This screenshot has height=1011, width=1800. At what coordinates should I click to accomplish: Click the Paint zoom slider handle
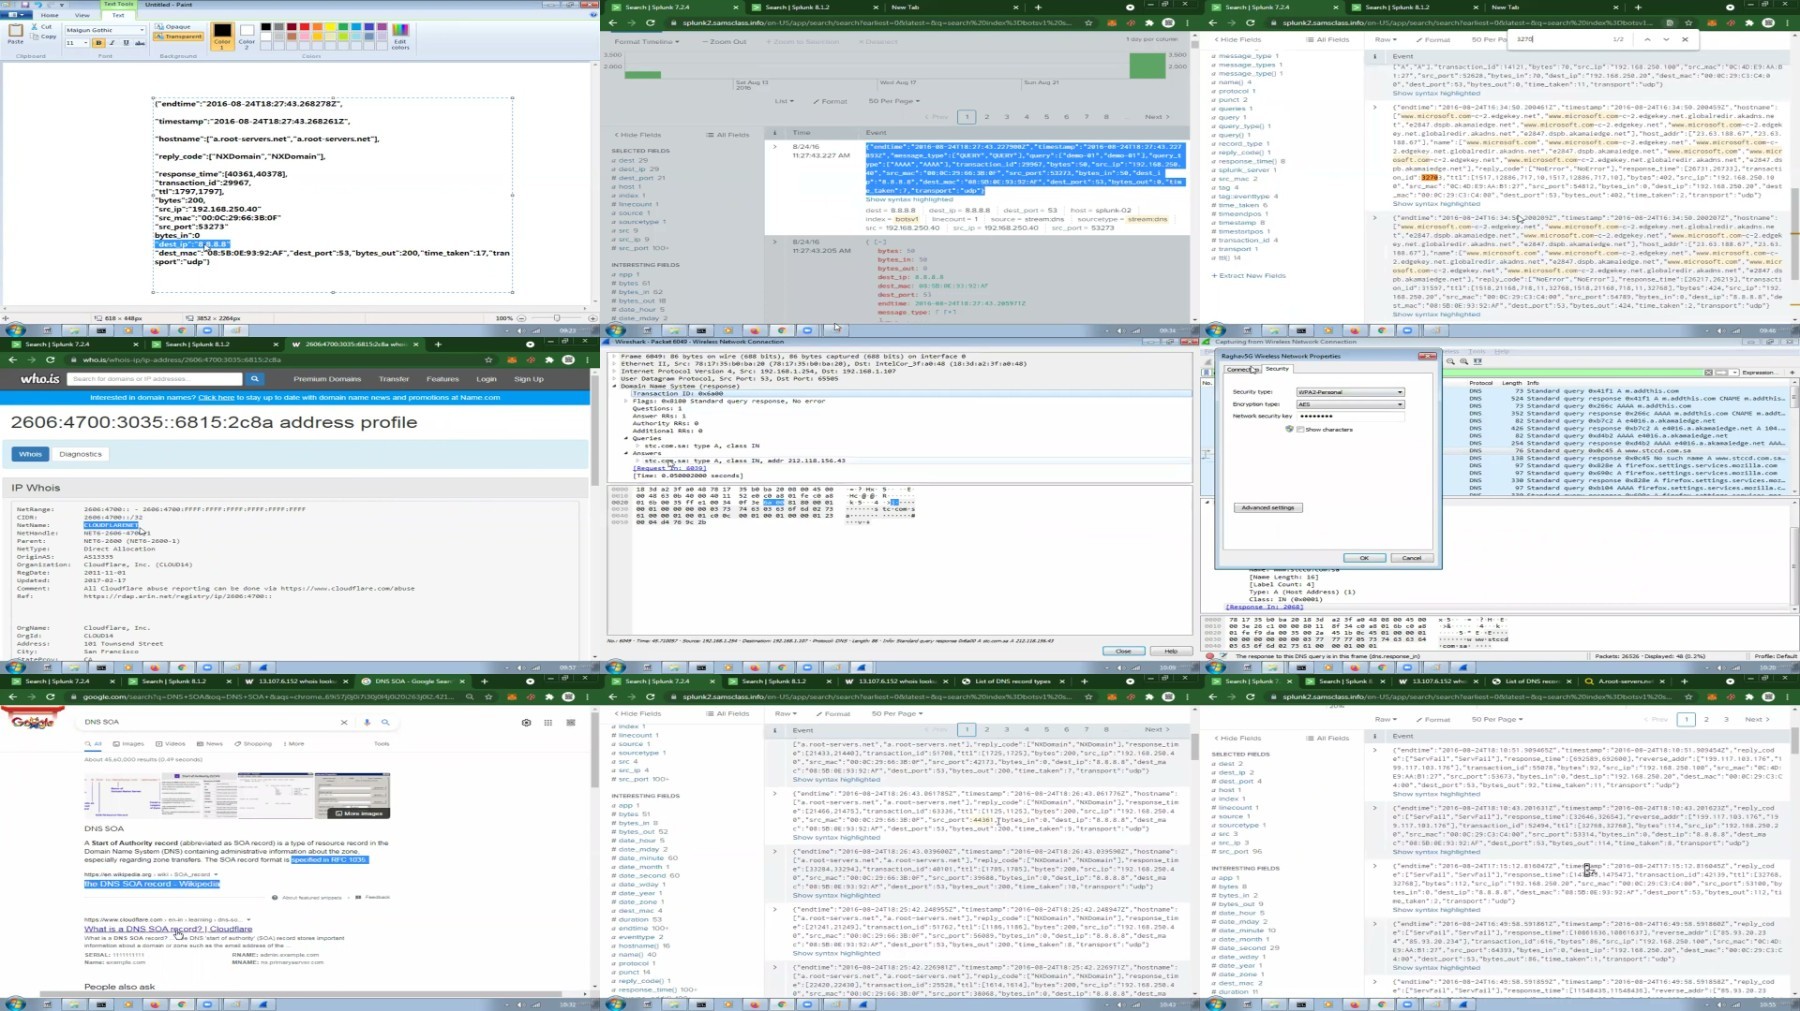click(557, 318)
